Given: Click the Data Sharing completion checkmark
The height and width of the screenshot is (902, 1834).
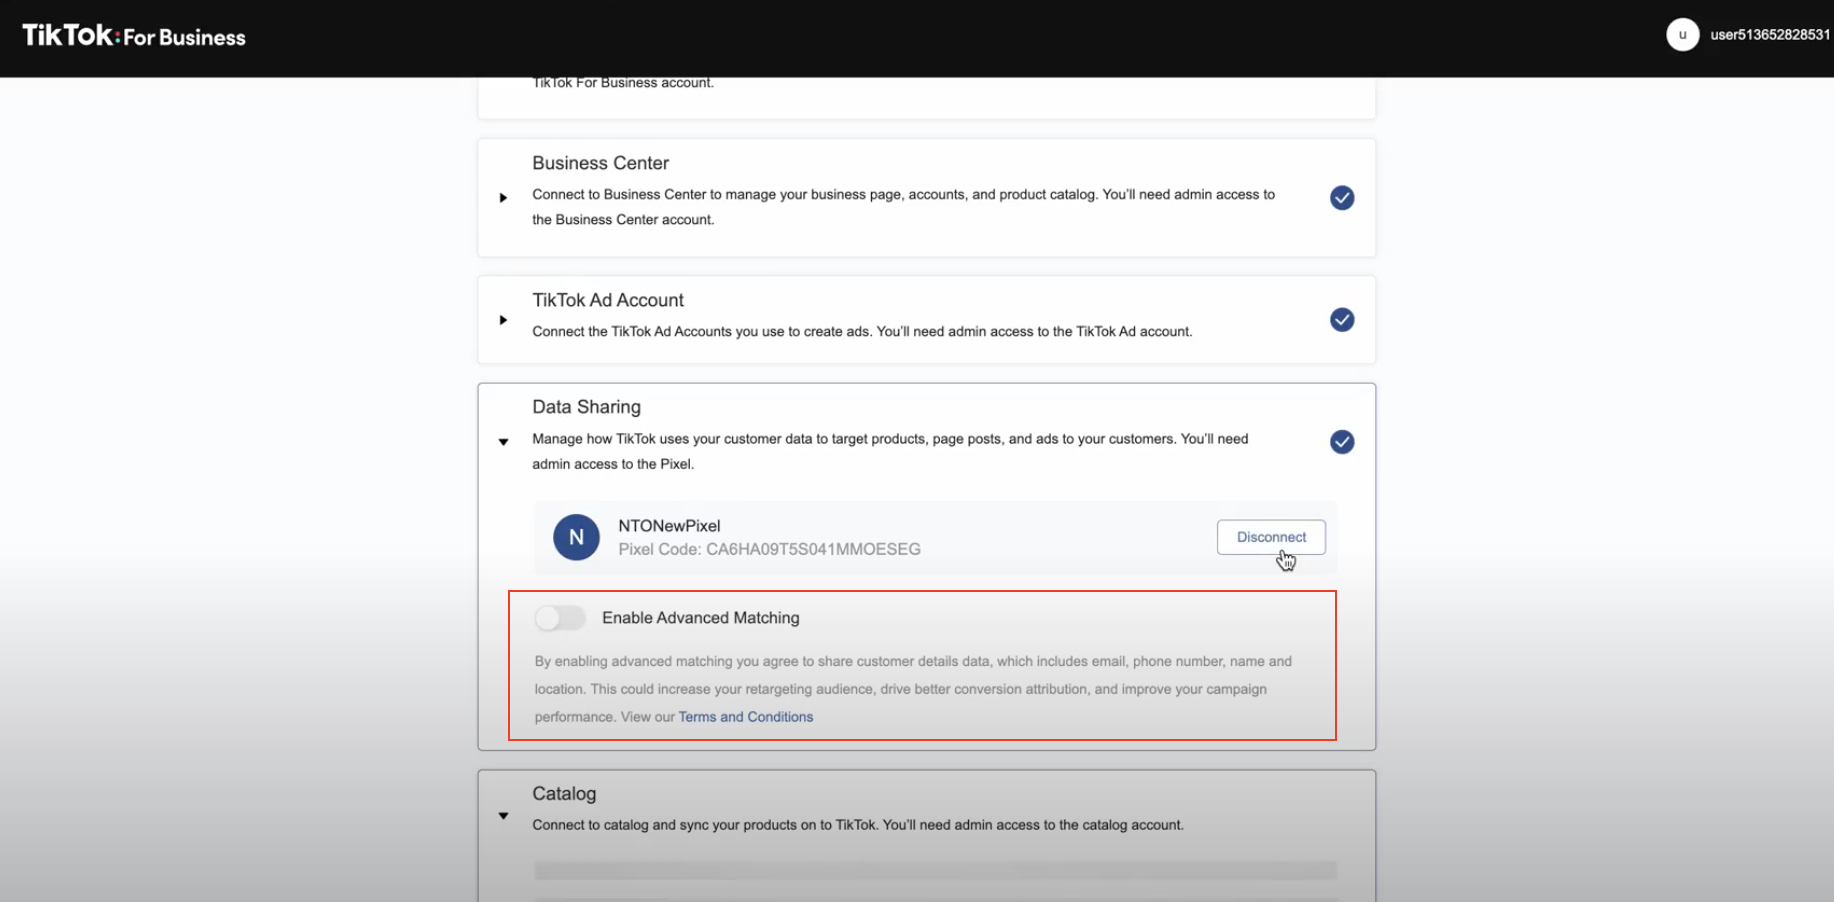Looking at the screenshot, I should 1341,441.
